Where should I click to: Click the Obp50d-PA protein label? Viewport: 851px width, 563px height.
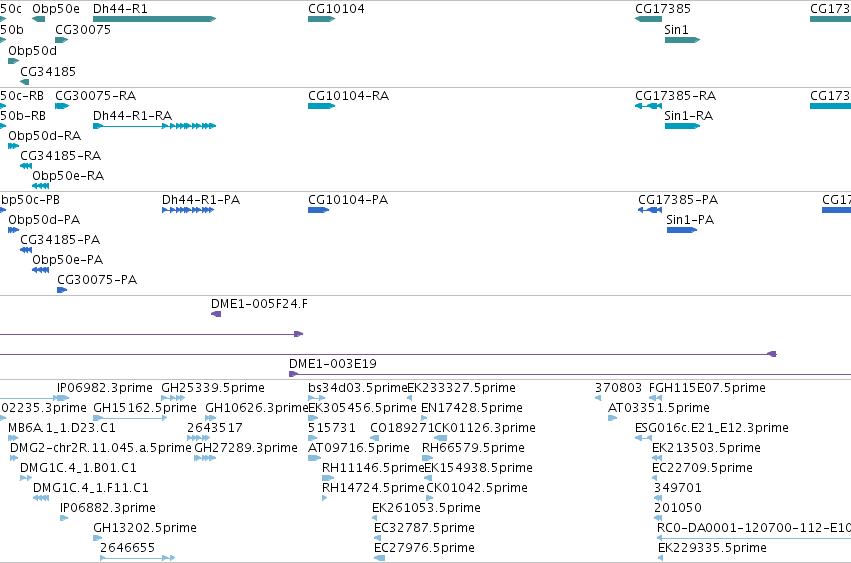click(x=44, y=220)
